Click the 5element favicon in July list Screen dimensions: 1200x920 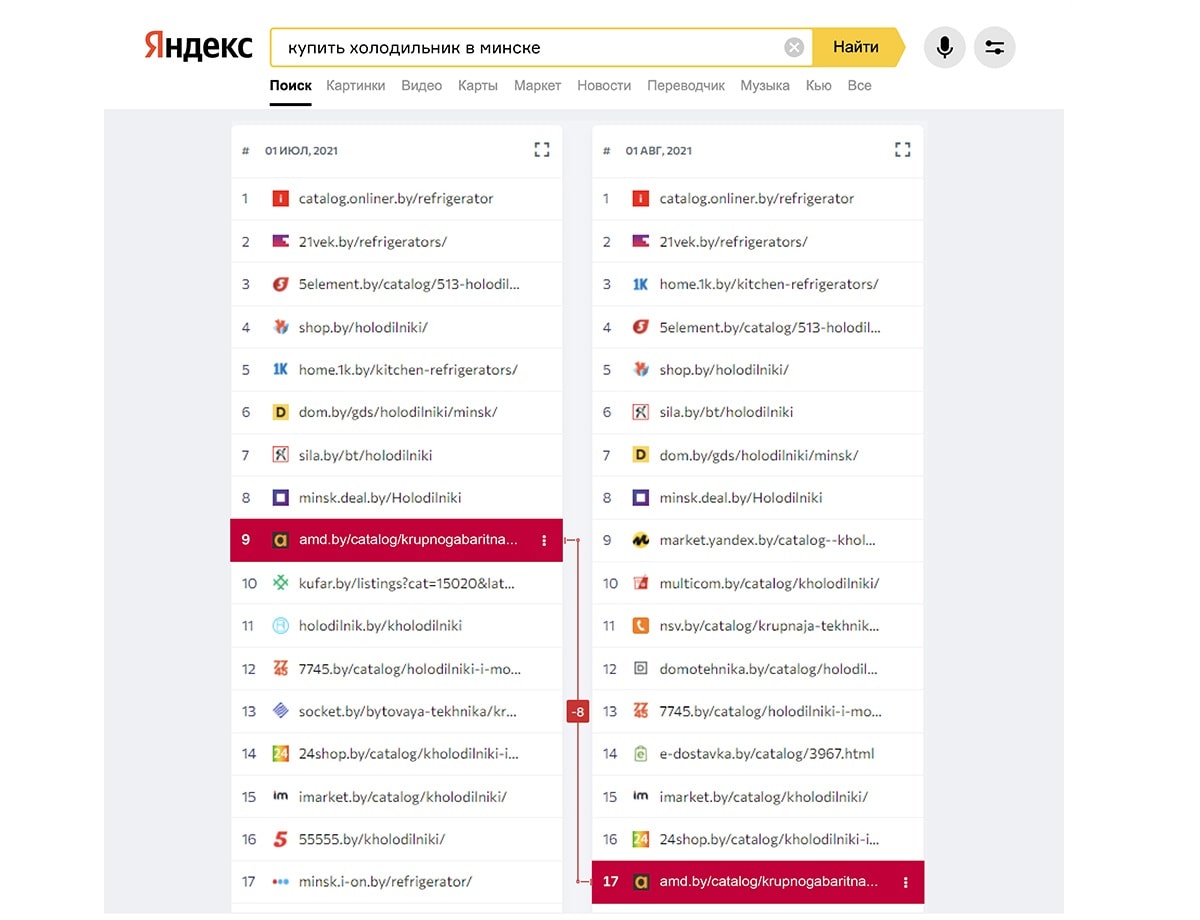(x=280, y=284)
